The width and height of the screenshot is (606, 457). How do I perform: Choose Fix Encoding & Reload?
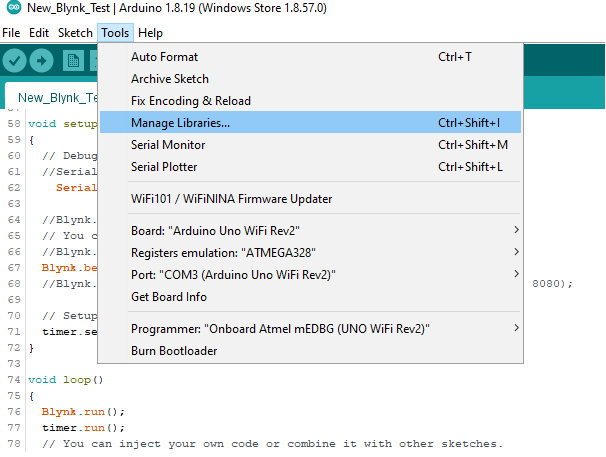click(x=310, y=101)
